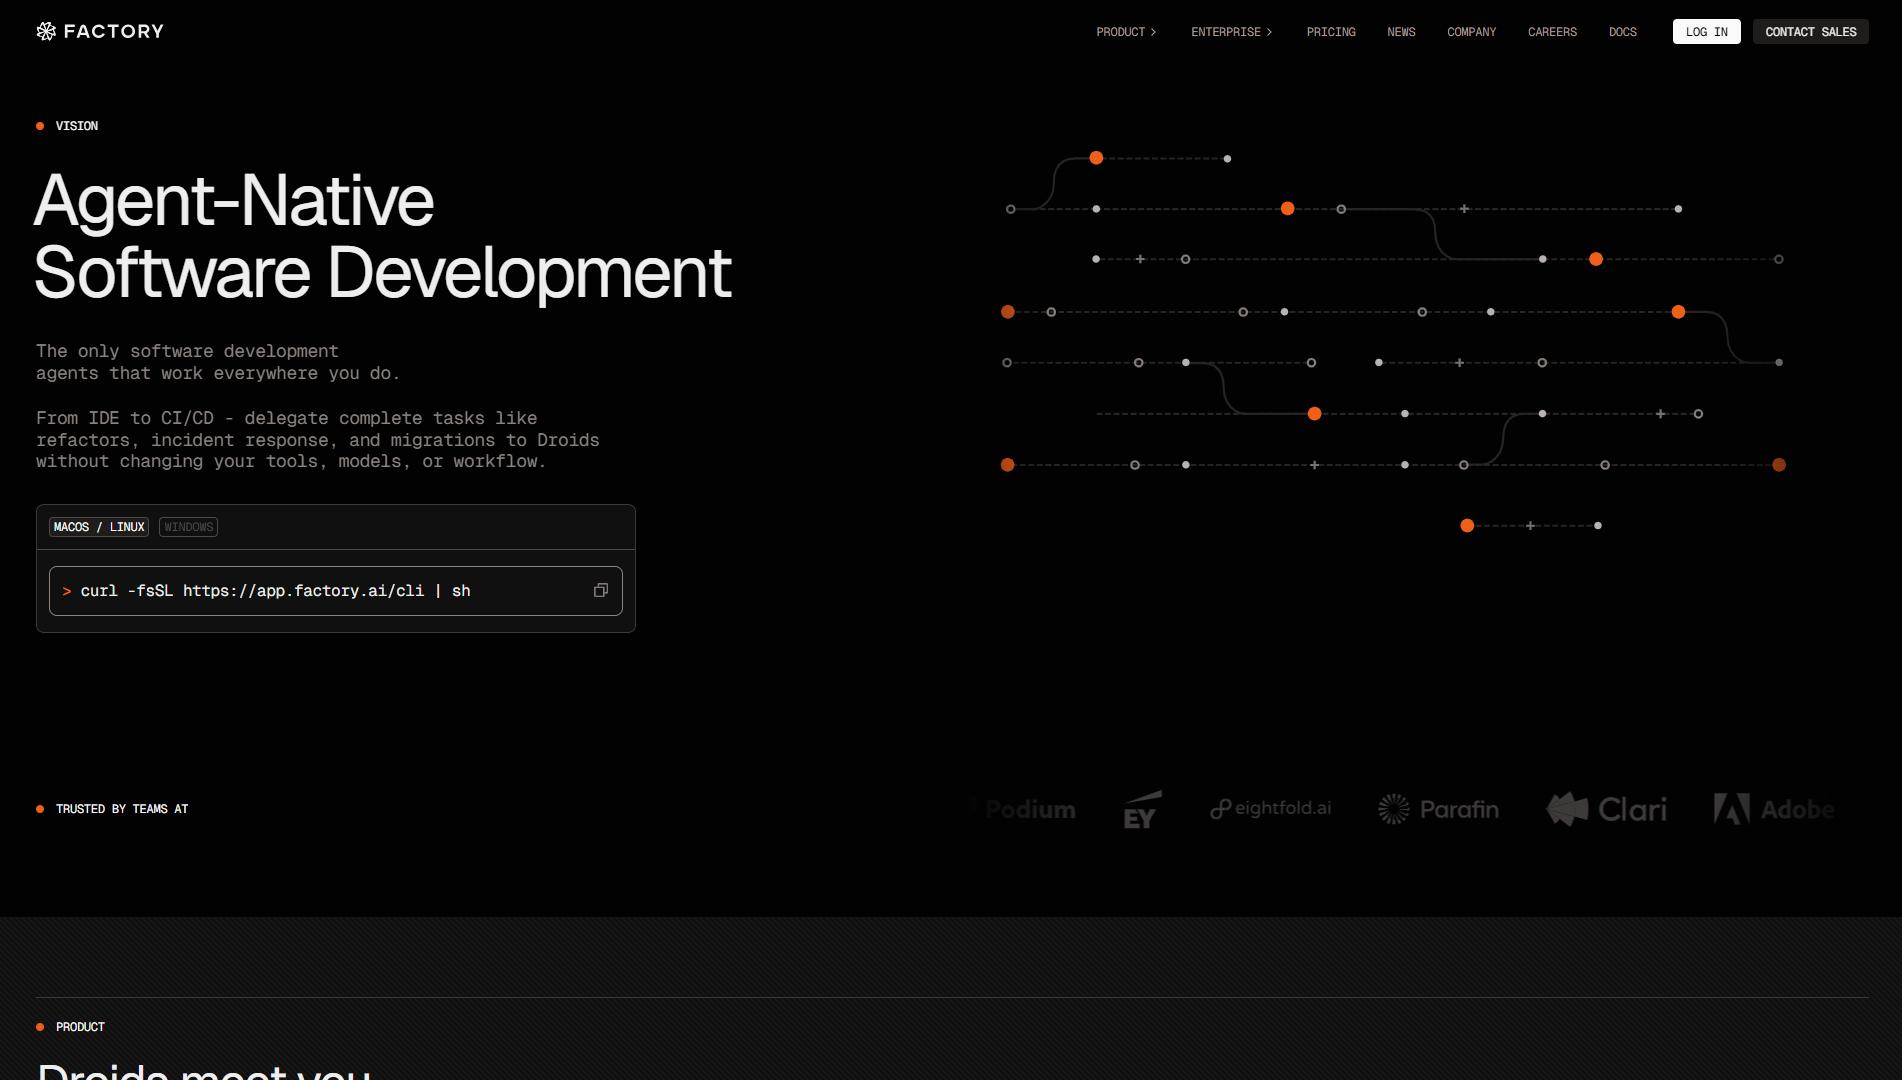
Task: Click the Parafin logo
Action: tap(1438, 809)
